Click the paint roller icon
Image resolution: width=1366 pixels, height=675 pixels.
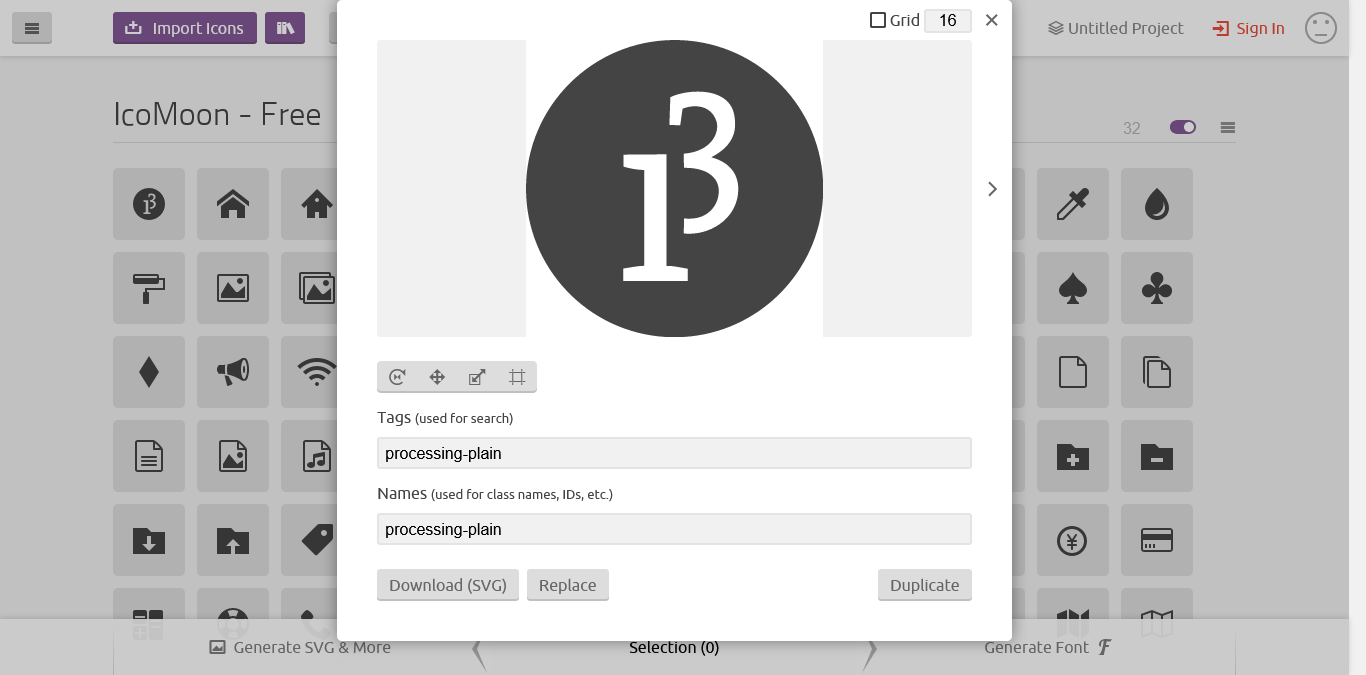(149, 288)
